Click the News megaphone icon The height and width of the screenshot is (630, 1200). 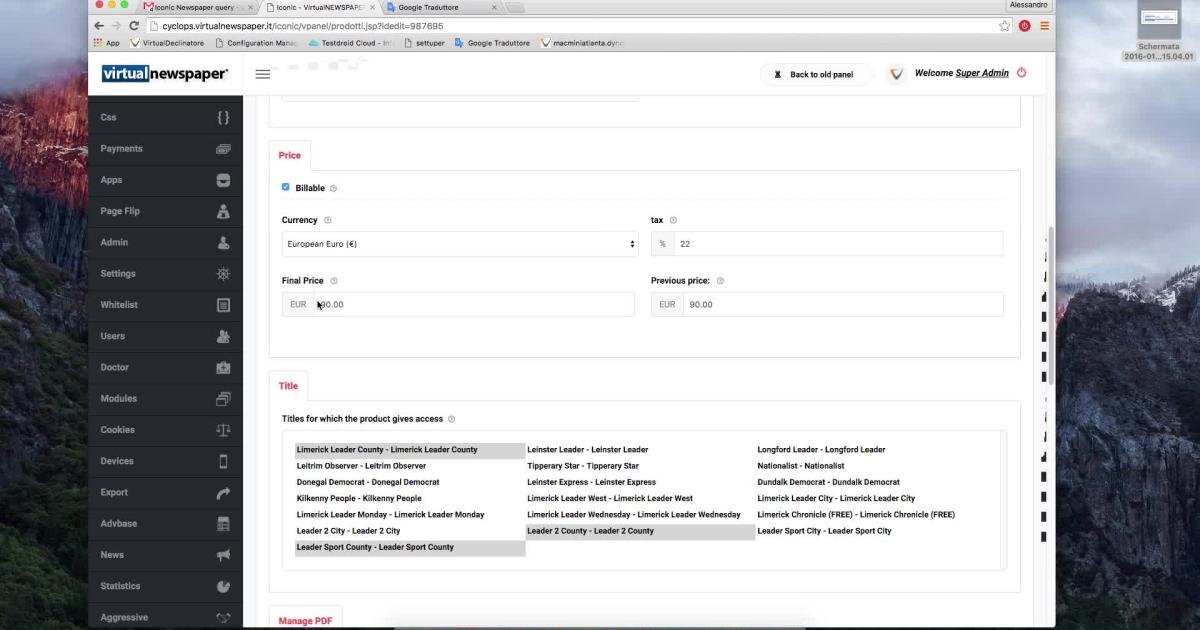pos(223,555)
